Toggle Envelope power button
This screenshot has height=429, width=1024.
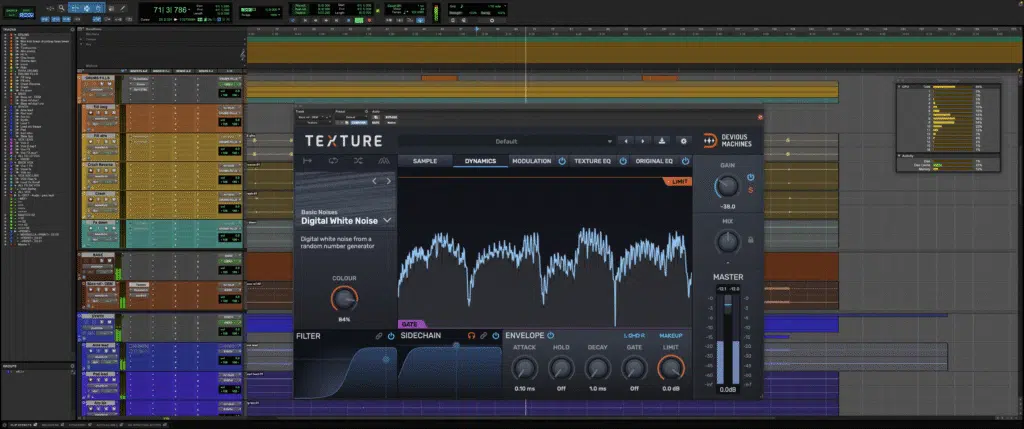click(x=551, y=335)
